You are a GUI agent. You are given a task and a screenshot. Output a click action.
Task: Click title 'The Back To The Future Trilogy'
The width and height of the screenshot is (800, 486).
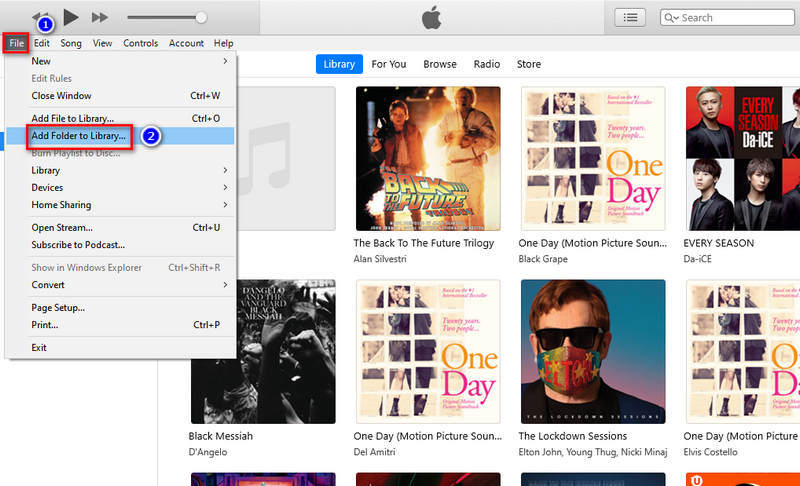tap(423, 243)
